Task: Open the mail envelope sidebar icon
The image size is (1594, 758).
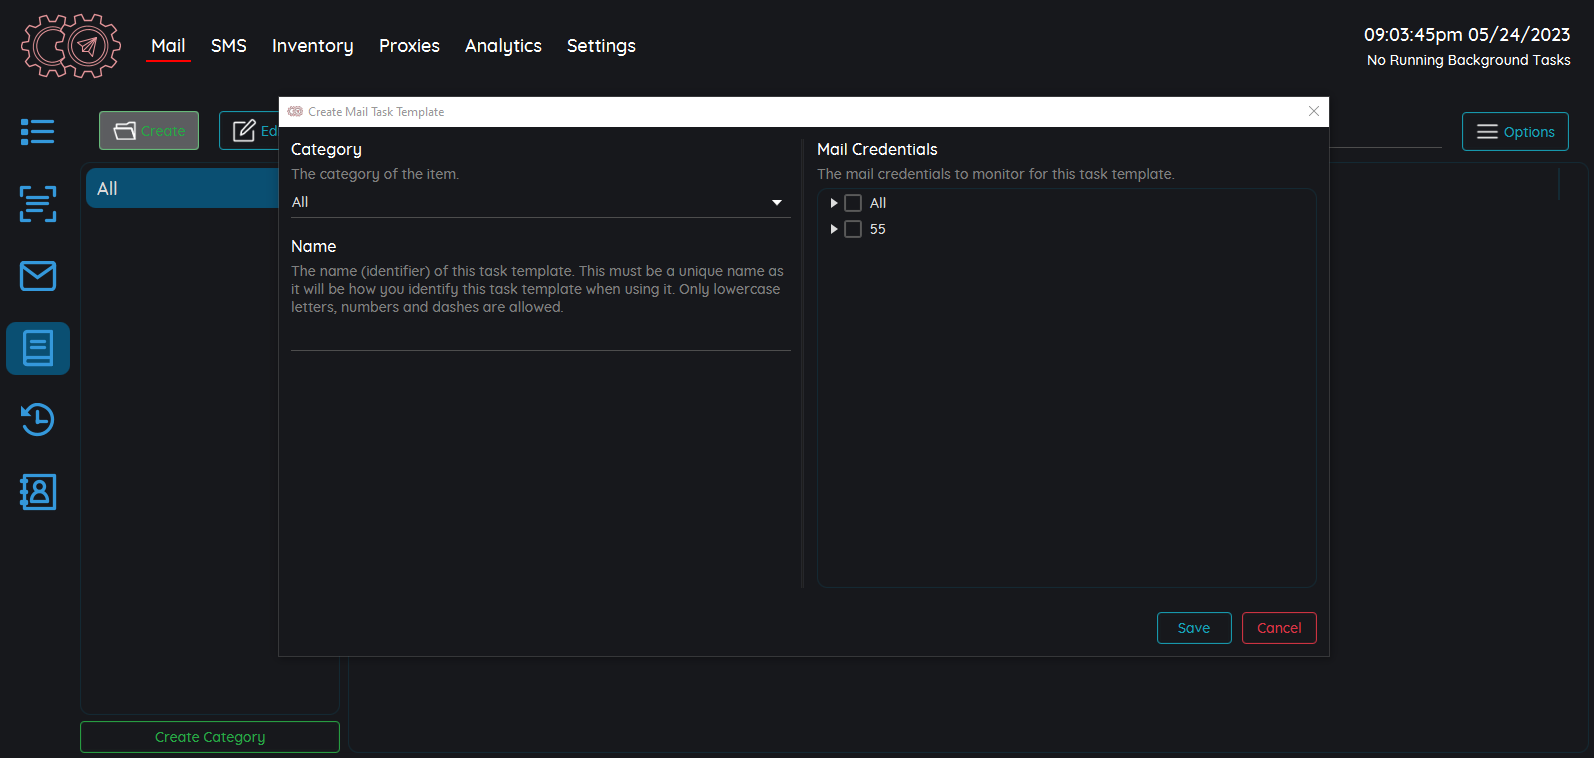Action: (38, 276)
